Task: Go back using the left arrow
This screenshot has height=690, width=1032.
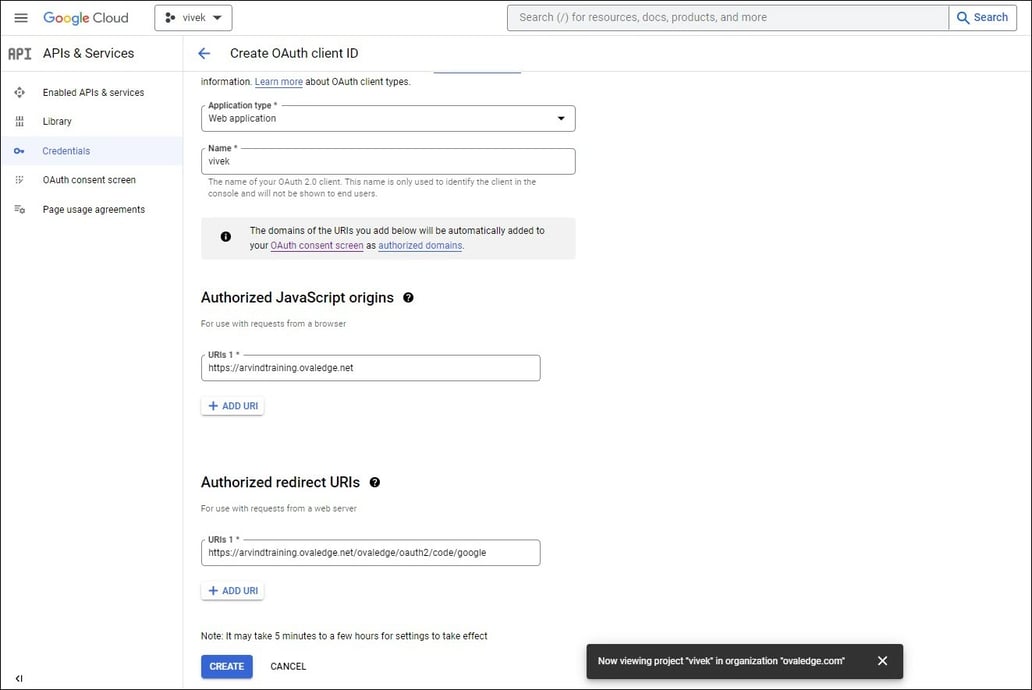Action: (204, 53)
